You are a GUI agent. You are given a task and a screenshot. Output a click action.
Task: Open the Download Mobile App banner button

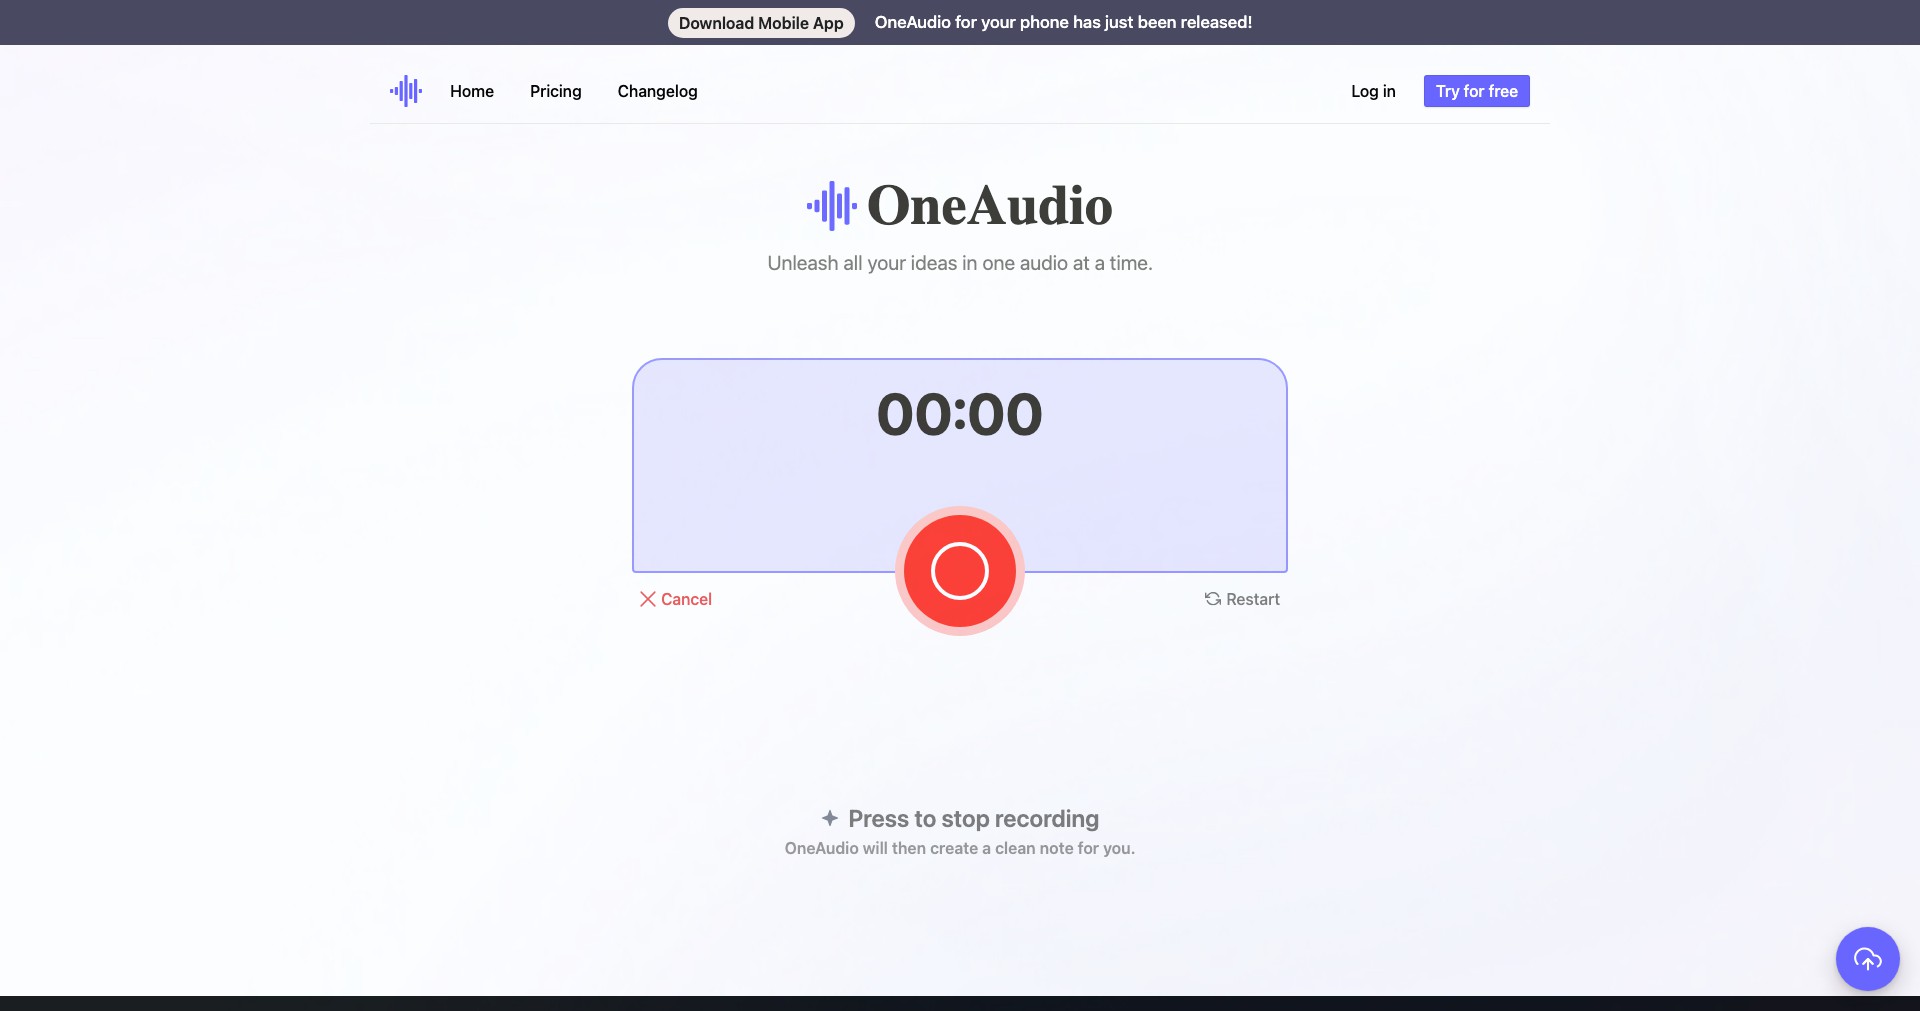click(x=761, y=23)
